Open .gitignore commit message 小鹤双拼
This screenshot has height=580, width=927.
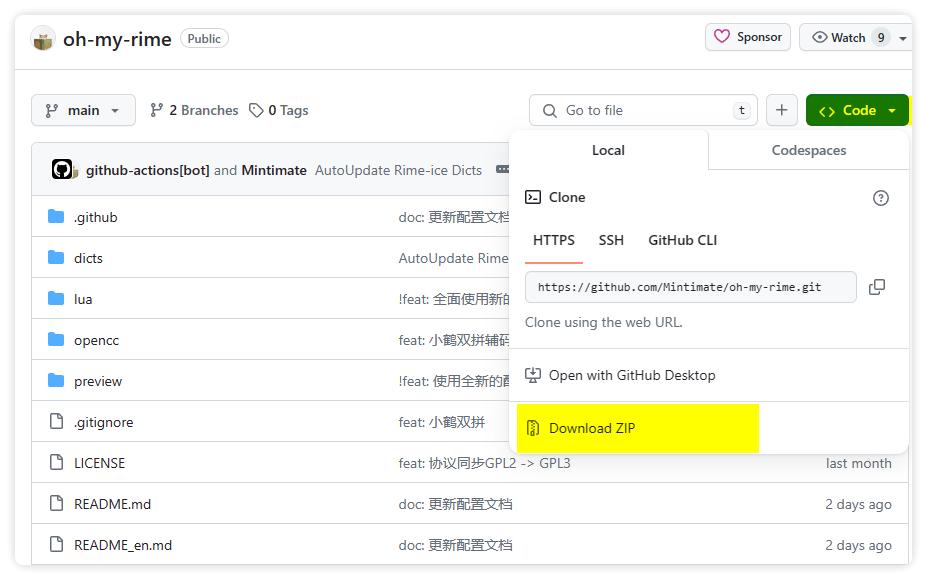(442, 422)
